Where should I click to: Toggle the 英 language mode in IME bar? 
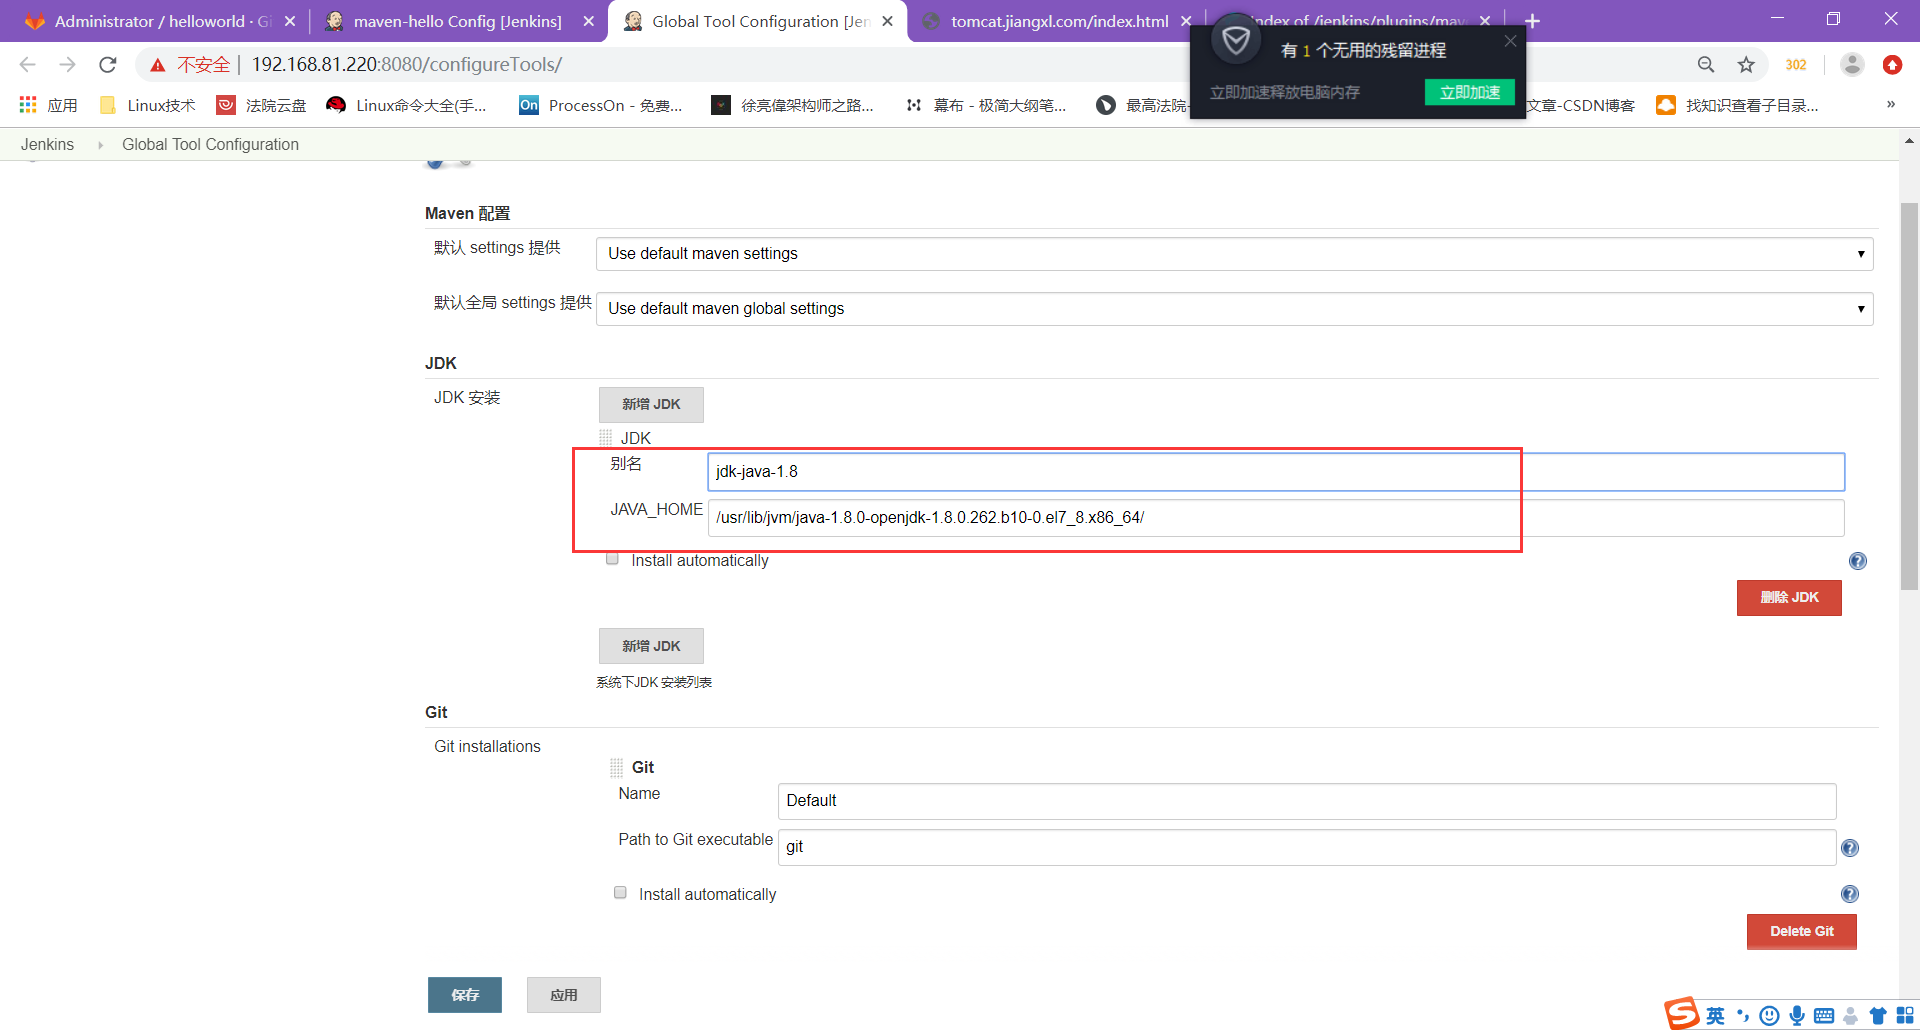point(1716,1016)
